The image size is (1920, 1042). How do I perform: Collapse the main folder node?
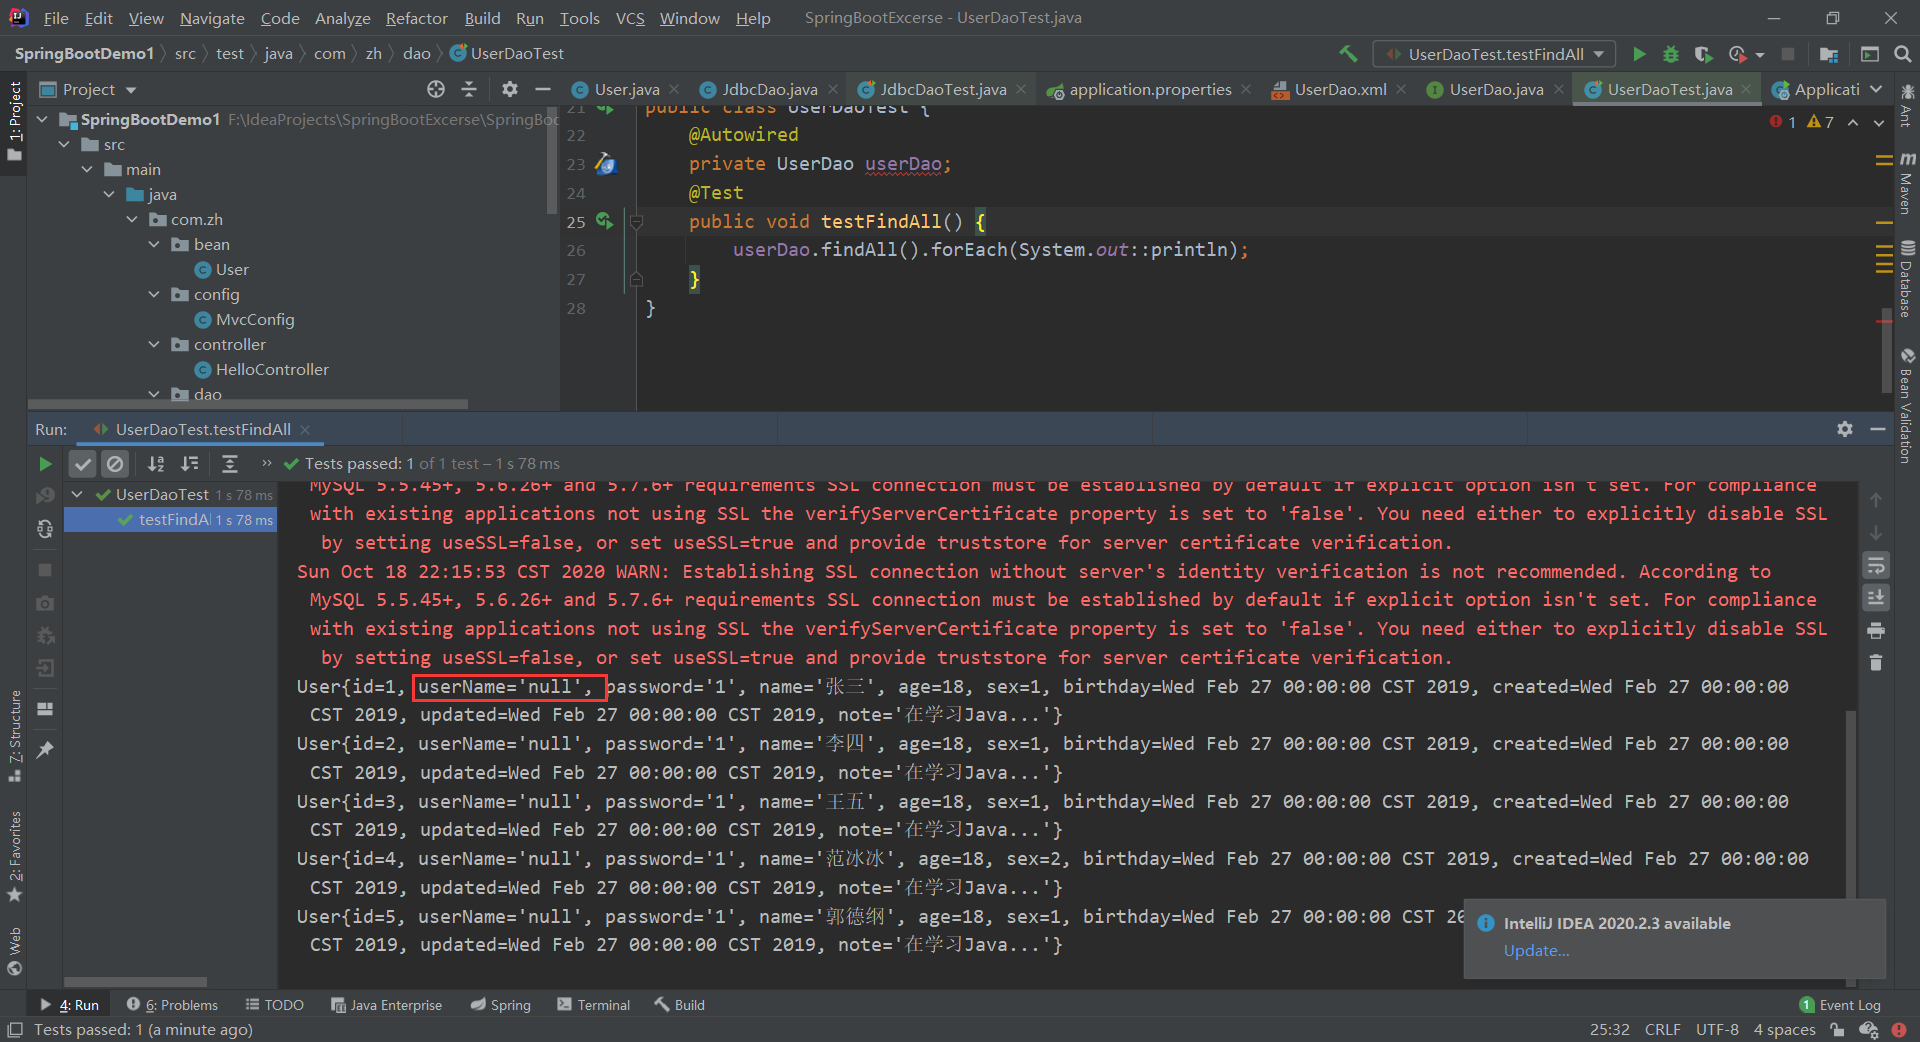coord(87,169)
